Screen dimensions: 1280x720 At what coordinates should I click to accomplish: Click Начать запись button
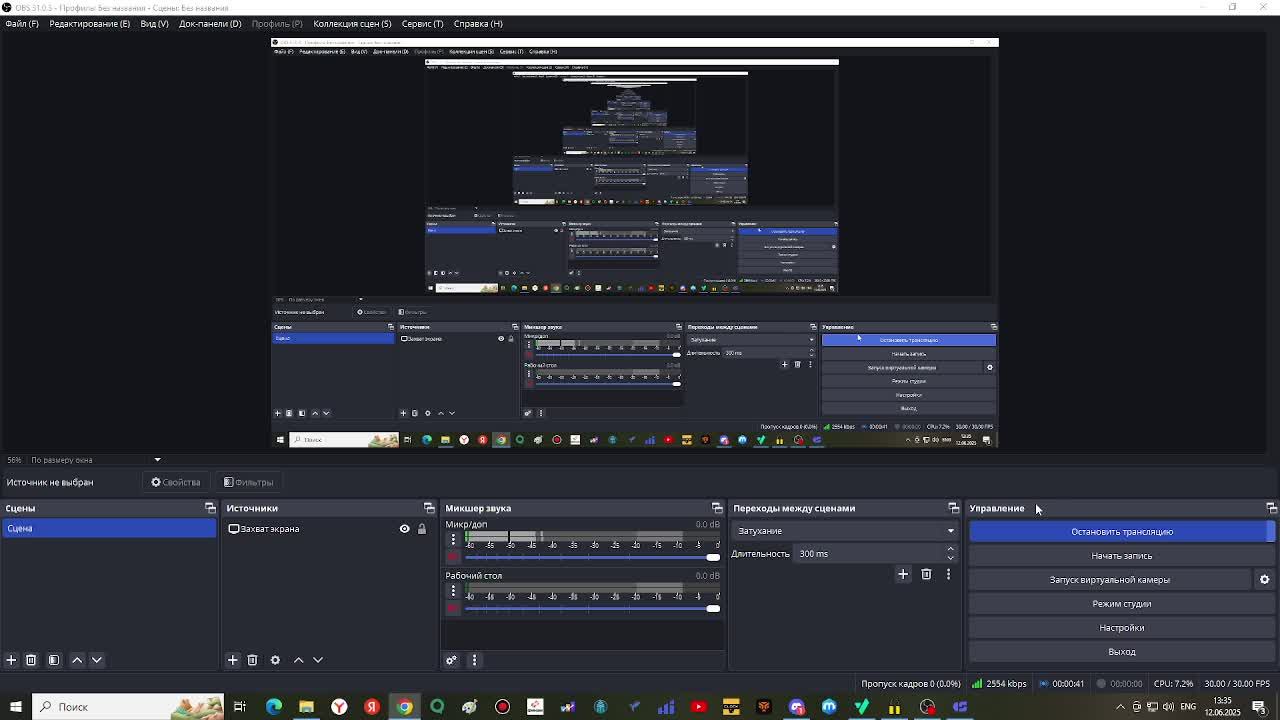pyautogui.click(x=1122, y=556)
